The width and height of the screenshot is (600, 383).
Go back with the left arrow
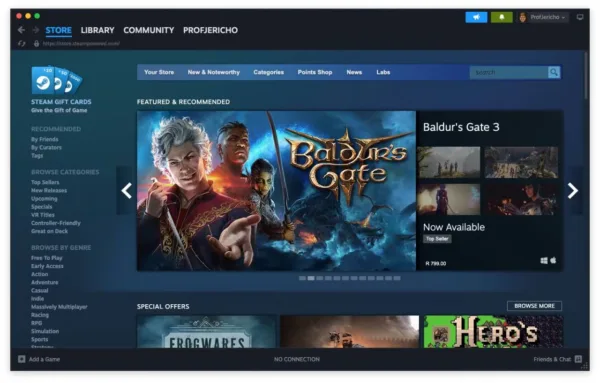point(21,30)
